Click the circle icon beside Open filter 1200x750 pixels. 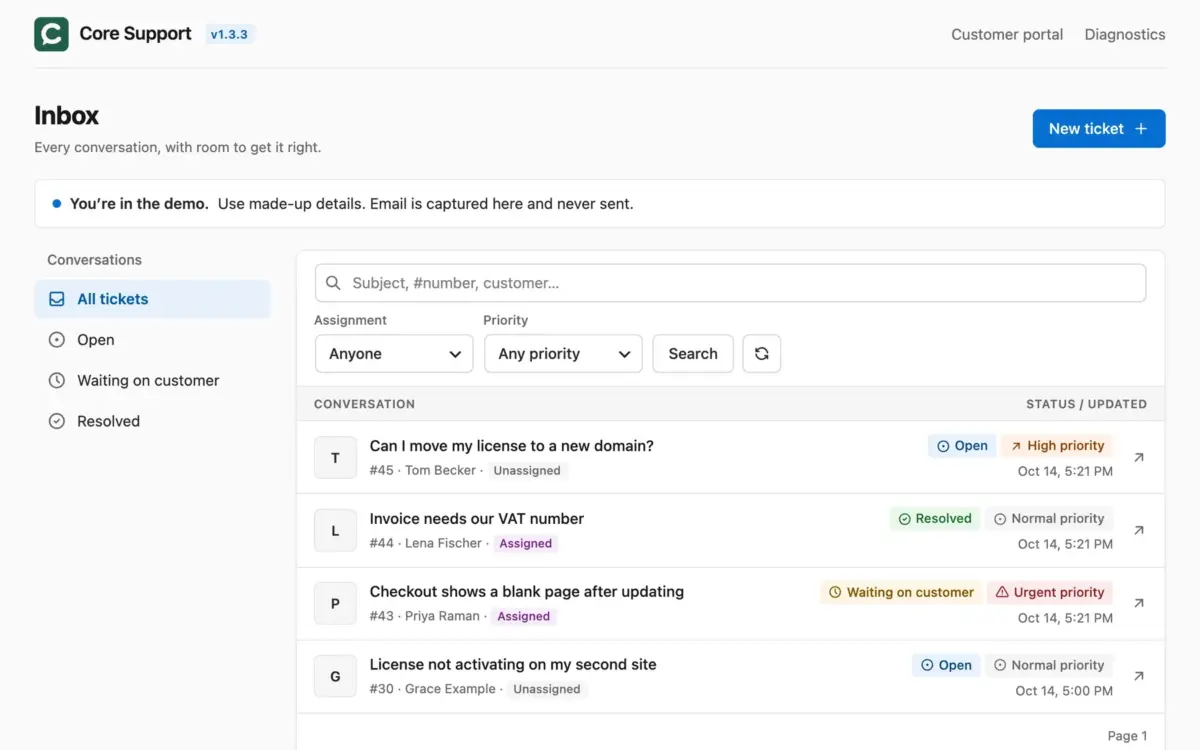57,340
